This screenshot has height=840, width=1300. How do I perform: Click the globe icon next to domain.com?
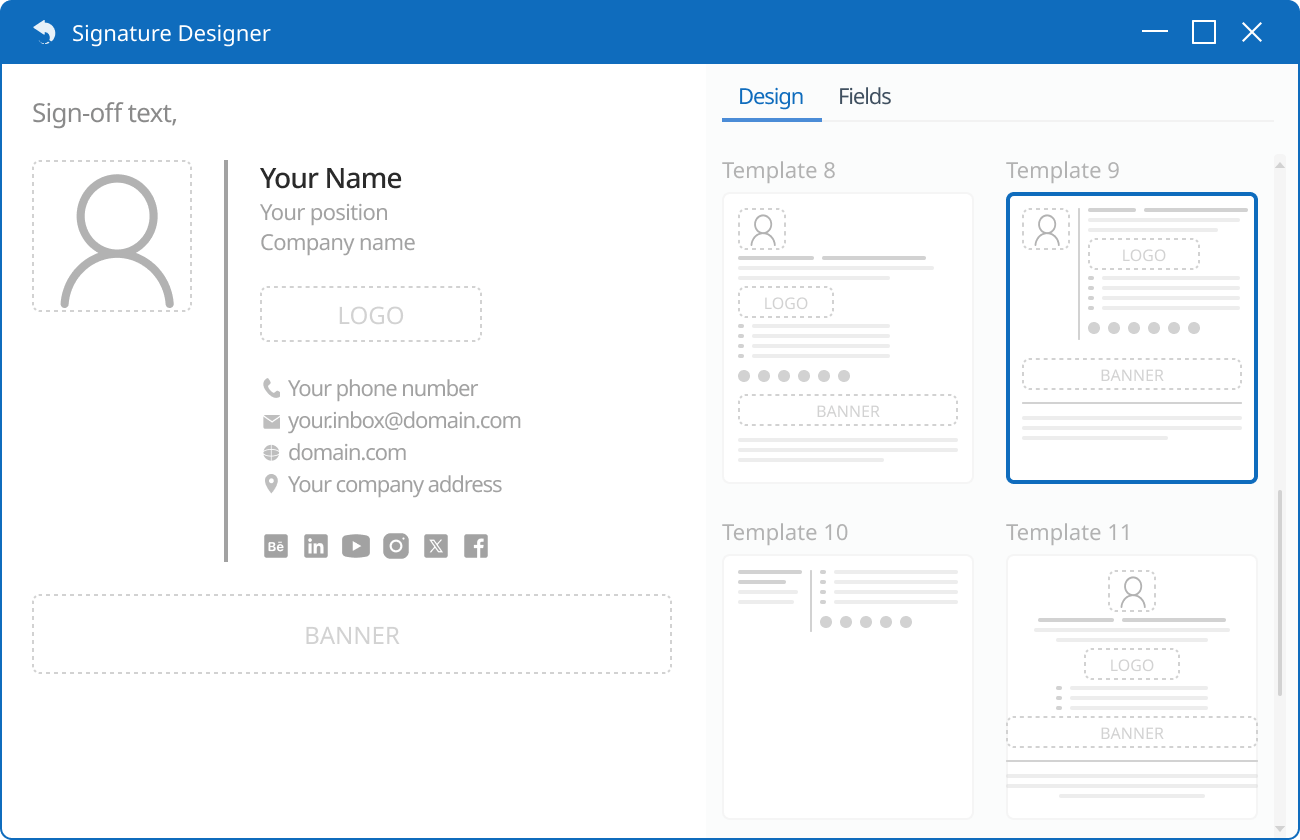click(x=271, y=452)
